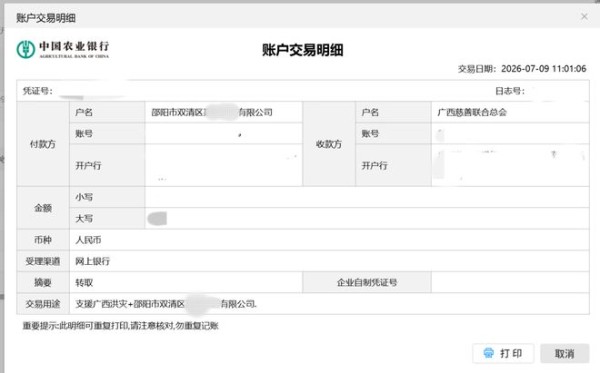Viewport: 600px width, 373px height.
Task: Click the 企业自制凭证号 label
Action: pyautogui.click(x=367, y=283)
